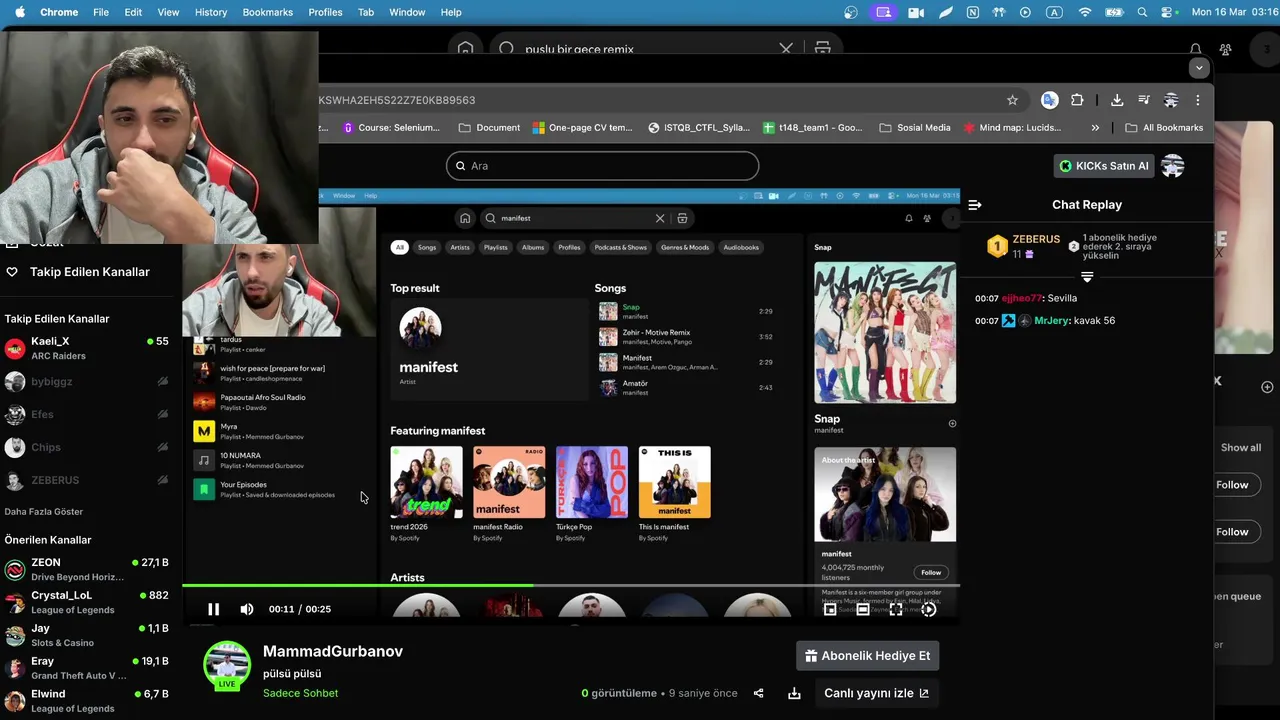The width and height of the screenshot is (1280, 720).
Task: Open battery status menu
Action: point(1114,12)
